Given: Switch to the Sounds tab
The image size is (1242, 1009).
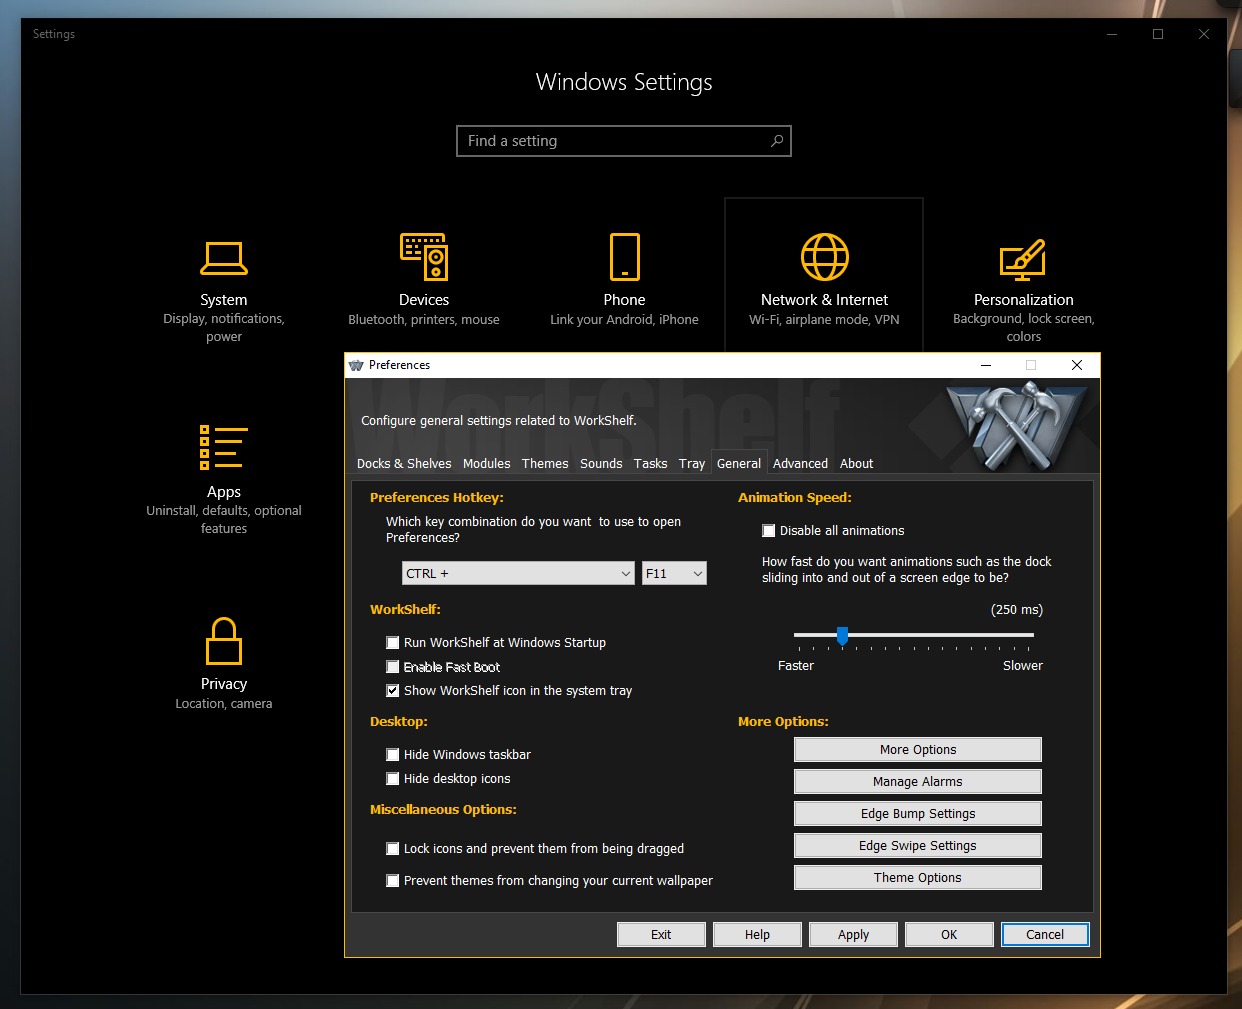Looking at the screenshot, I should (x=601, y=464).
